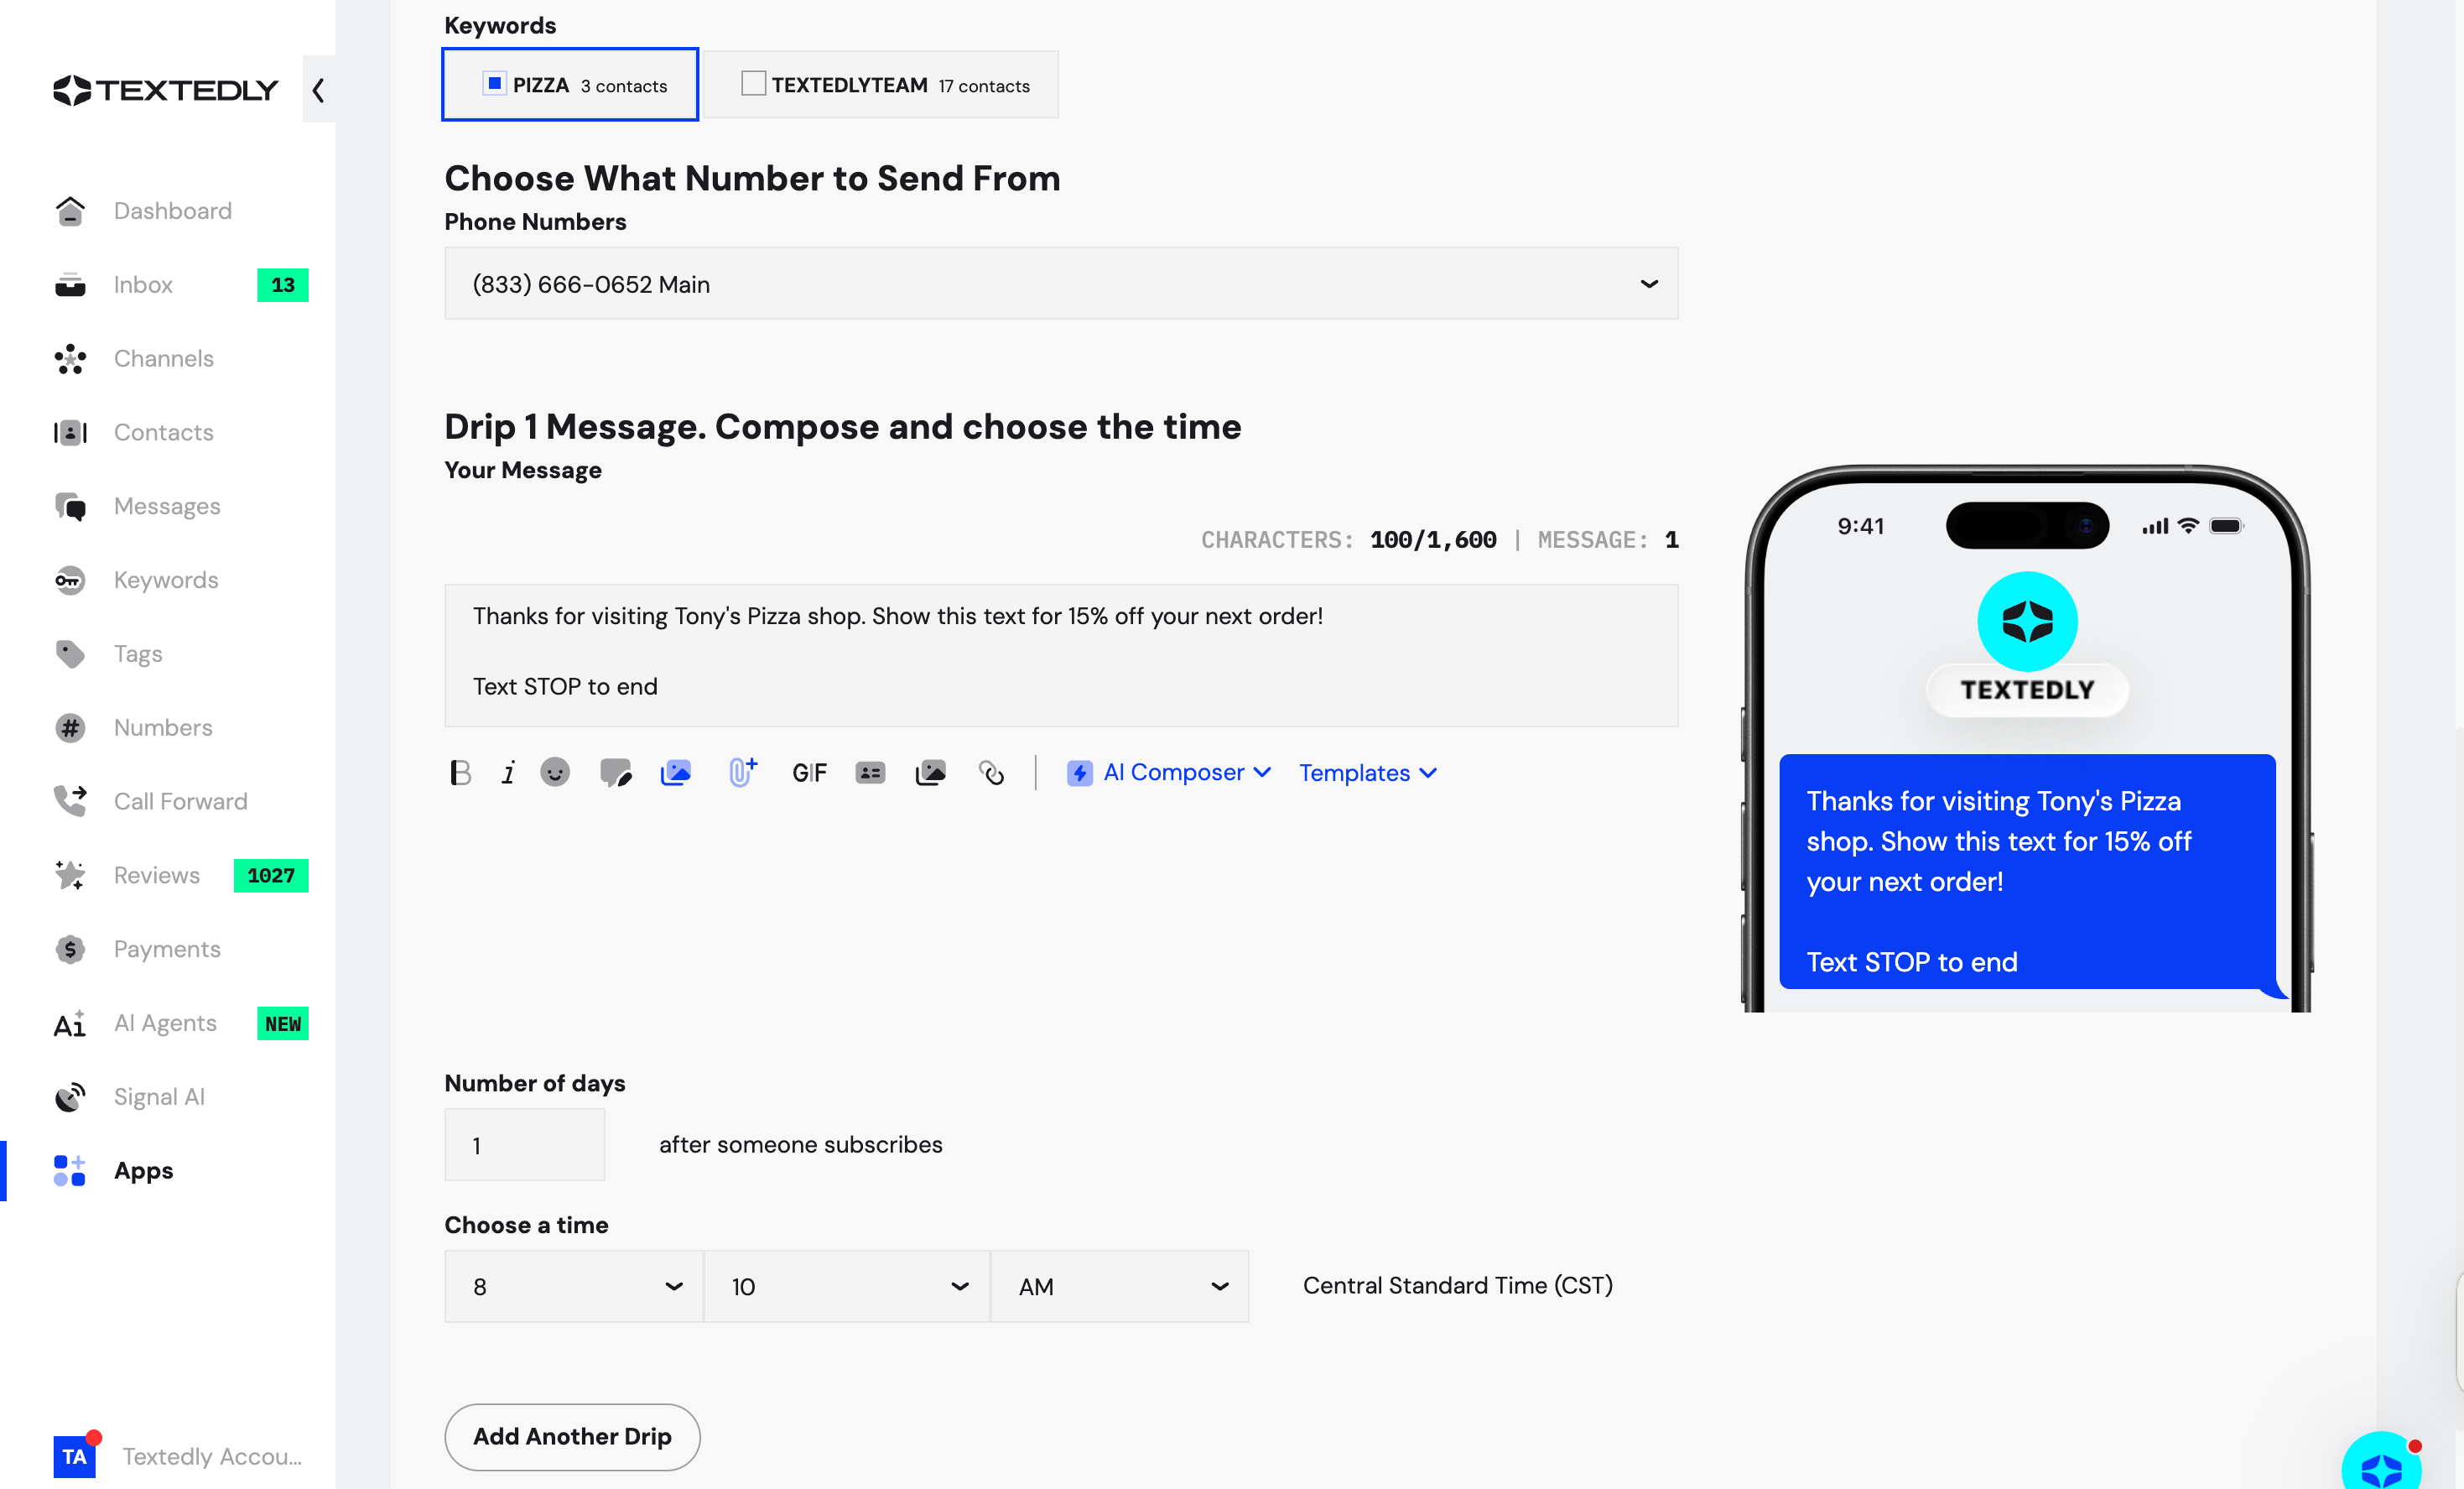Open the hour dropdown showing 8
Screen dimensions: 2464x1489
pos(573,1286)
